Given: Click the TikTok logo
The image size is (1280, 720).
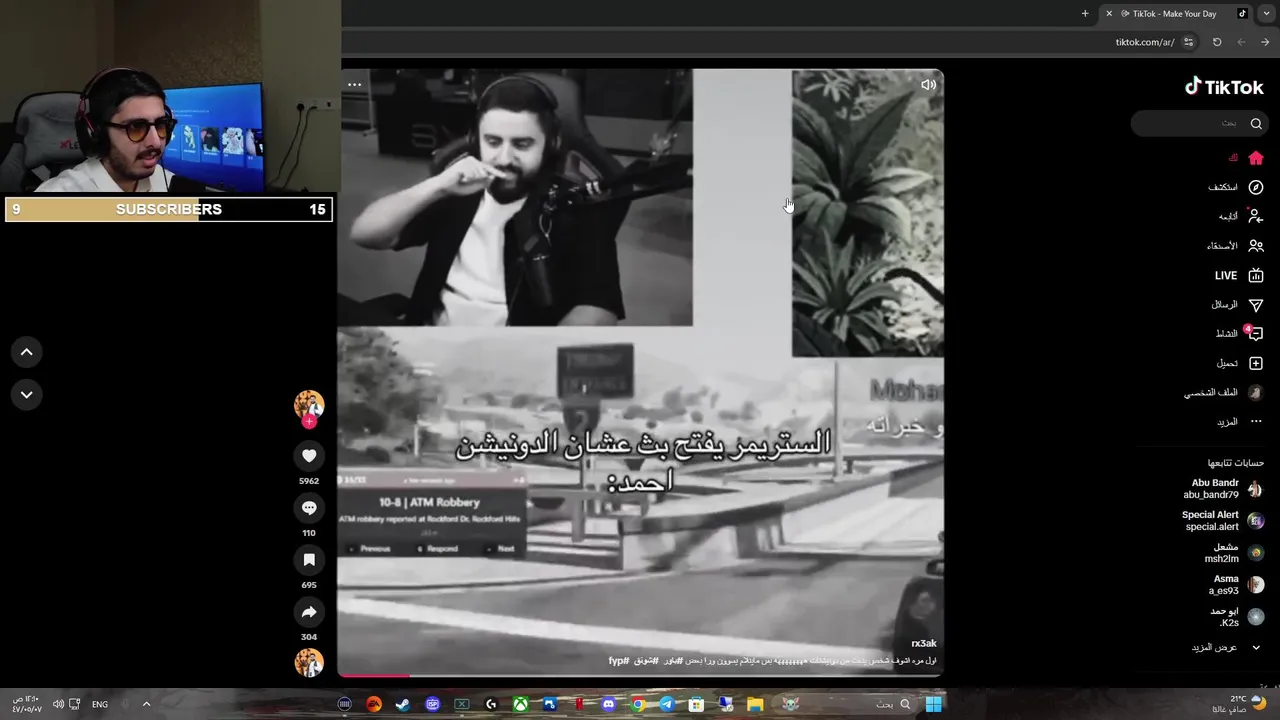Looking at the screenshot, I should (1224, 87).
